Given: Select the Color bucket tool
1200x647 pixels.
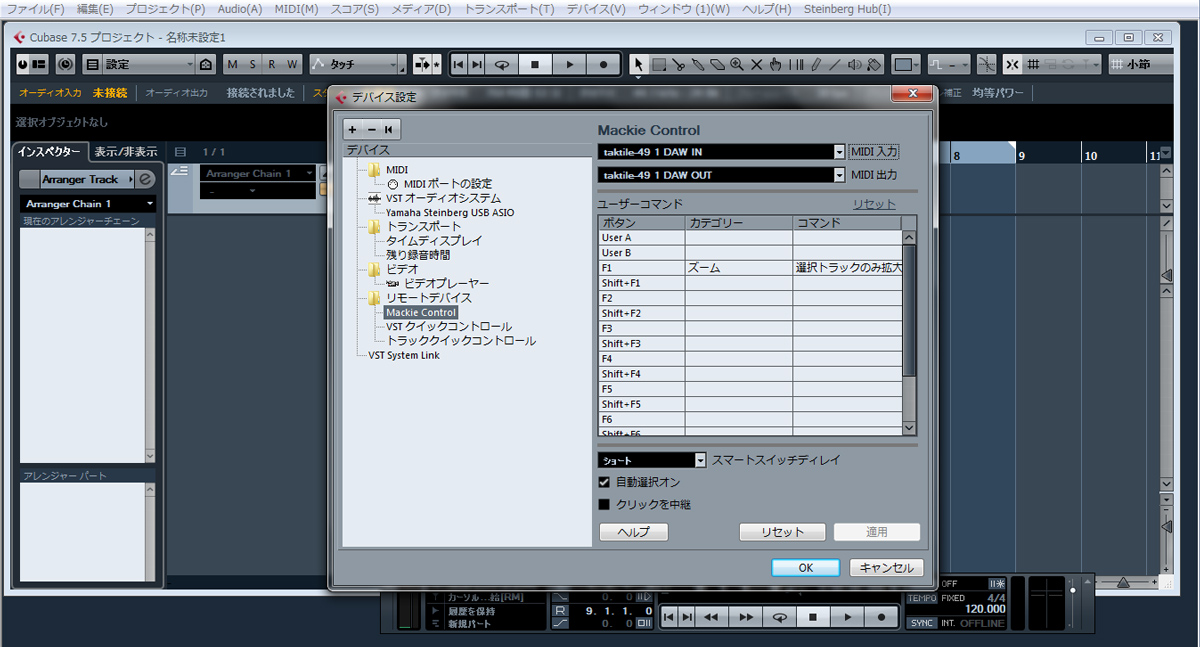Looking at the screenshot, I should click(873, 64).
